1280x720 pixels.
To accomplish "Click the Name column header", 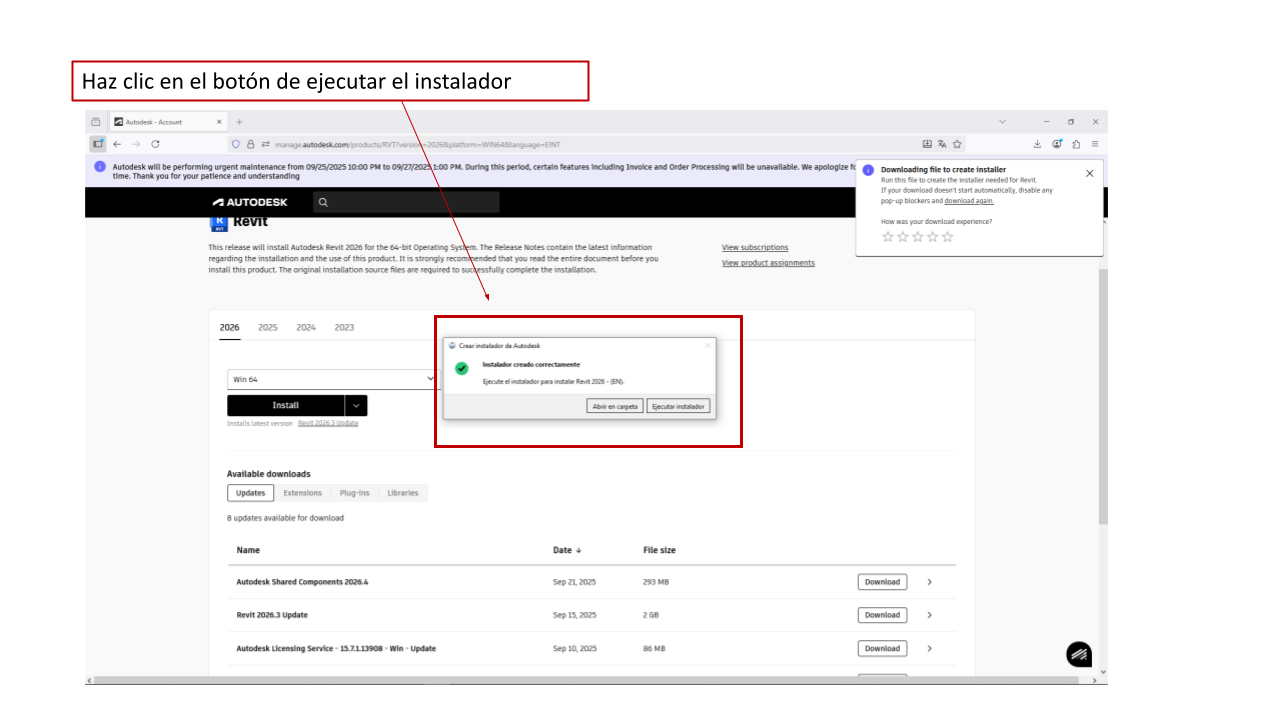I will (248, 550).
